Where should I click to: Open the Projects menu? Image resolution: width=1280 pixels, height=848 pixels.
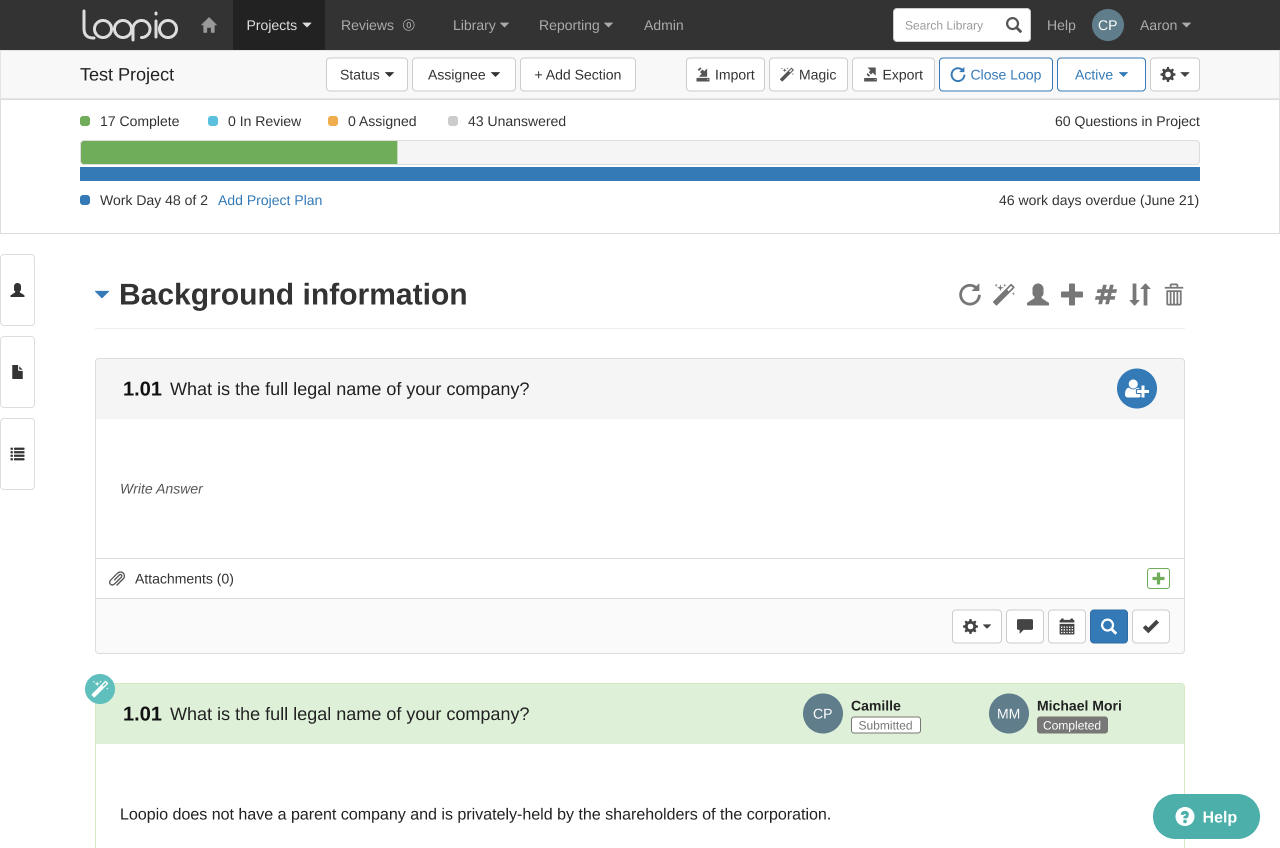(279, 25)
